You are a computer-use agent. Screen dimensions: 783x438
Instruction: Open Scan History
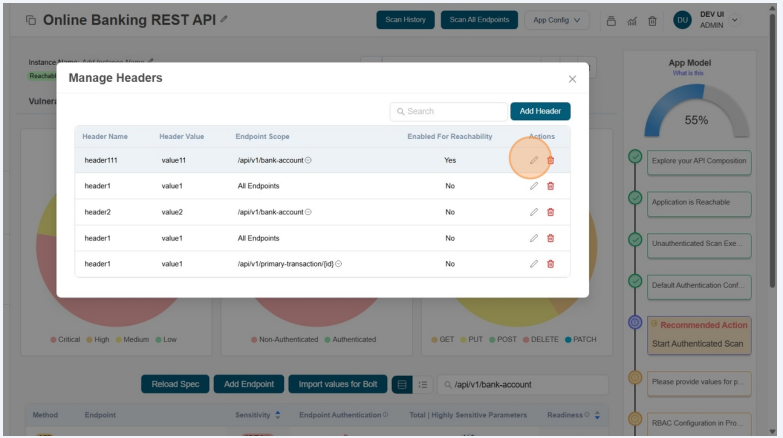(x=405, y=20)
